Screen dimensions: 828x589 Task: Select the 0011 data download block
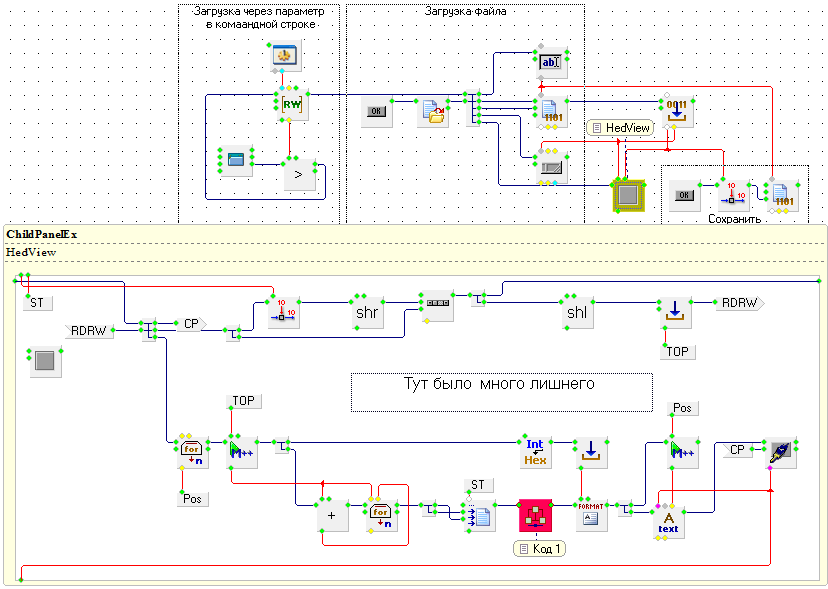point(677,111)
